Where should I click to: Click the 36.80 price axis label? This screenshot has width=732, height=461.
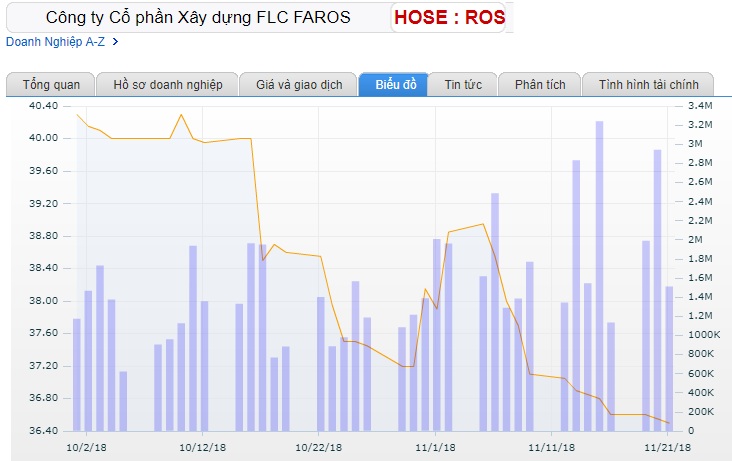43,397
